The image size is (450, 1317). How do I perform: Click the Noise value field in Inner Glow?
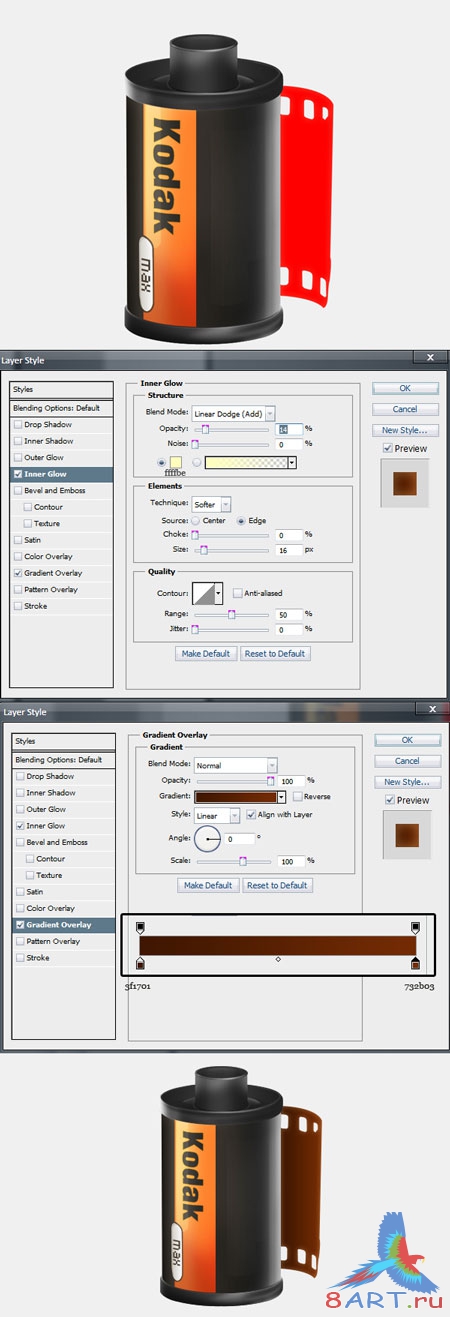[x=289, y=444]
